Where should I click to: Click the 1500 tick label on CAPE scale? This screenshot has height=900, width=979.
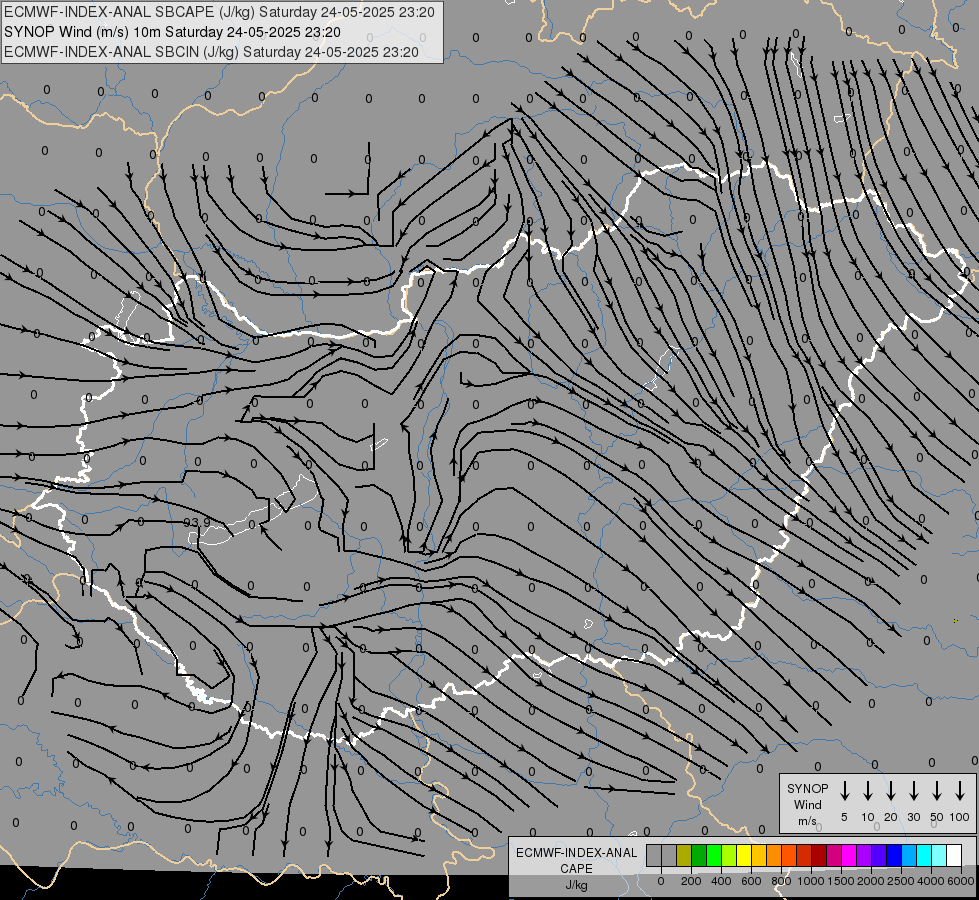point(841,881)
